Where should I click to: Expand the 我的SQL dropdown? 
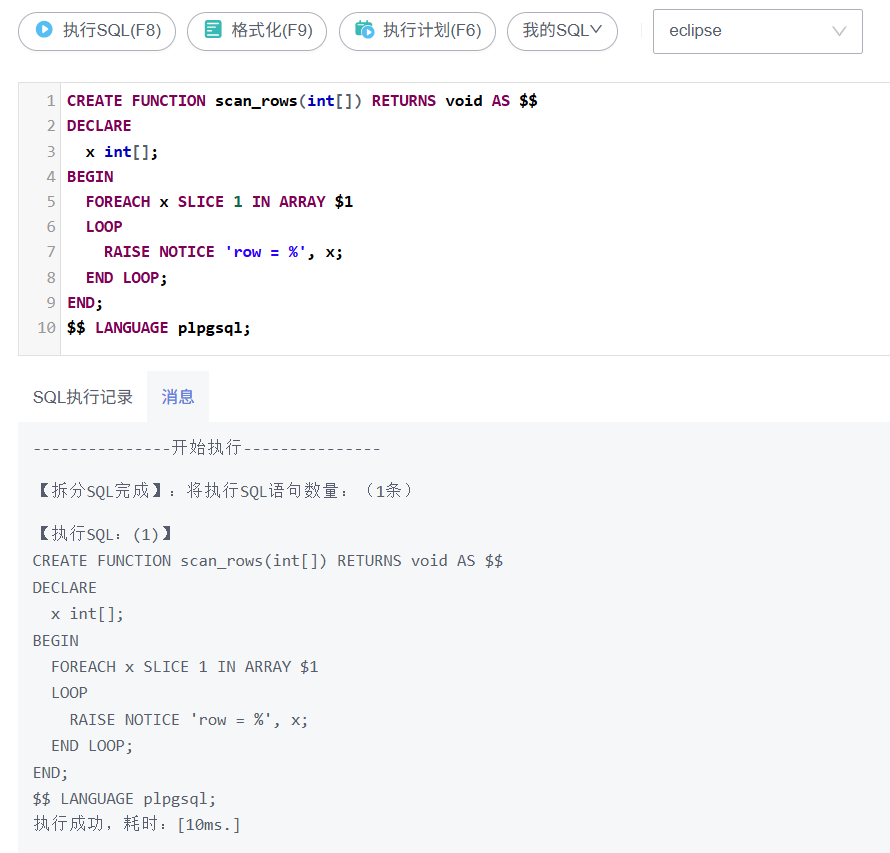click(x=562, y=31)
